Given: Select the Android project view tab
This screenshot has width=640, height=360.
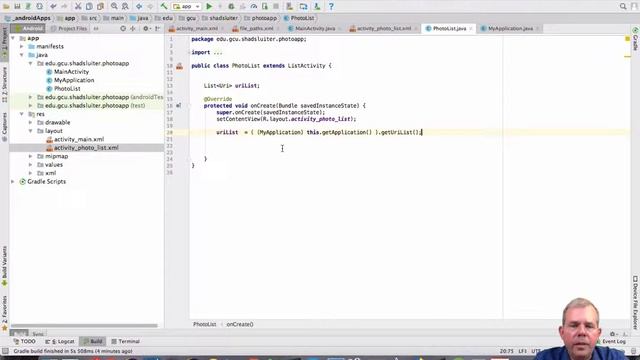Looking at the screenshot, I should (x=29, y=29).
